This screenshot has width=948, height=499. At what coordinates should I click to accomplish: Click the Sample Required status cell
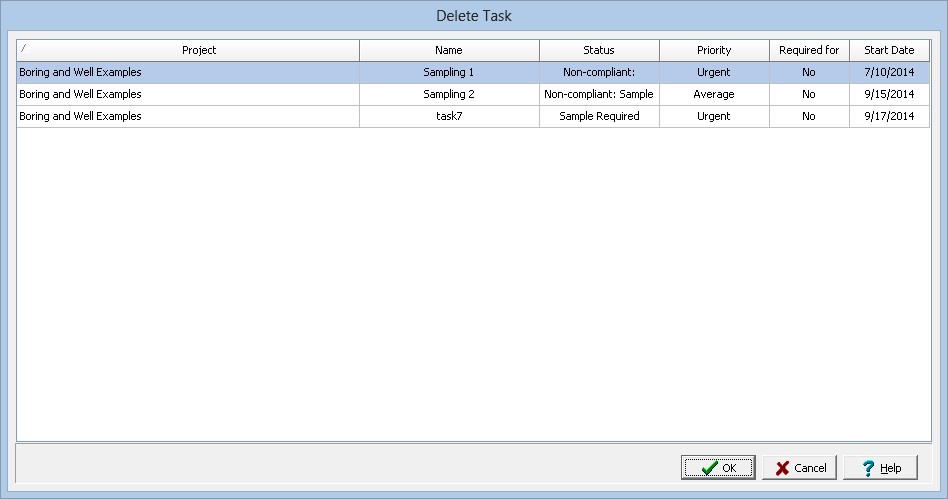(x=599, y=116)
